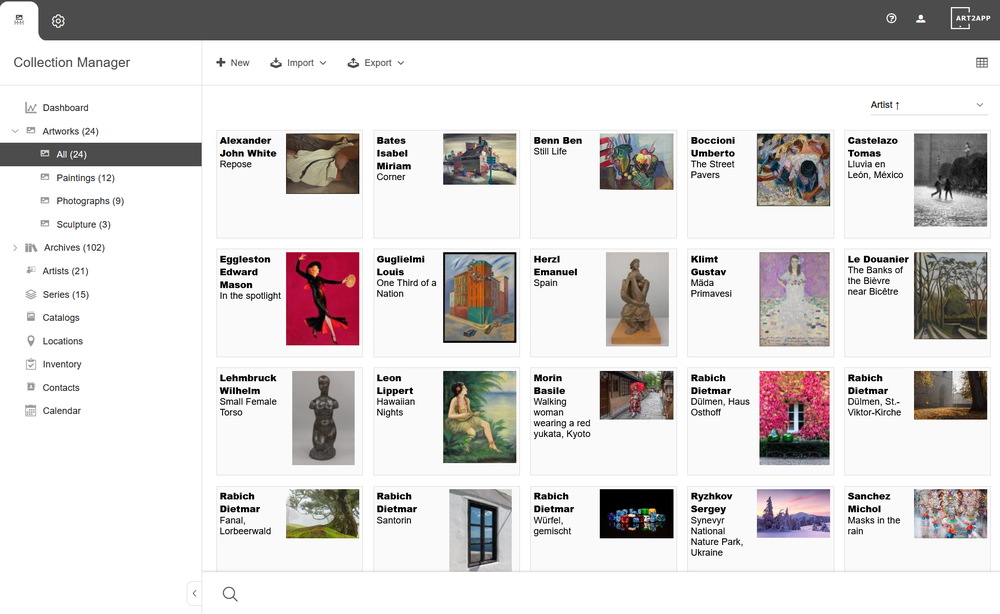Open Catalogs section
1000x614 pixels.
[x=61, y=318]
